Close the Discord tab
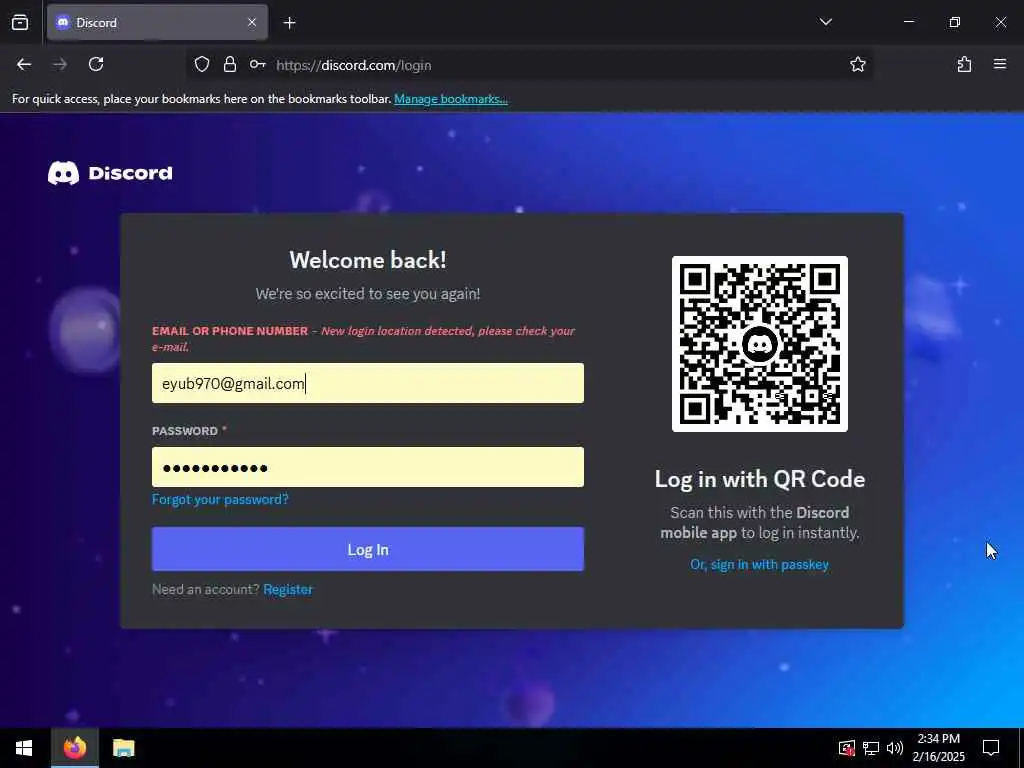The width and height of the screenshot is (1024, 768). pyautogui.click(x=252, y=22)
